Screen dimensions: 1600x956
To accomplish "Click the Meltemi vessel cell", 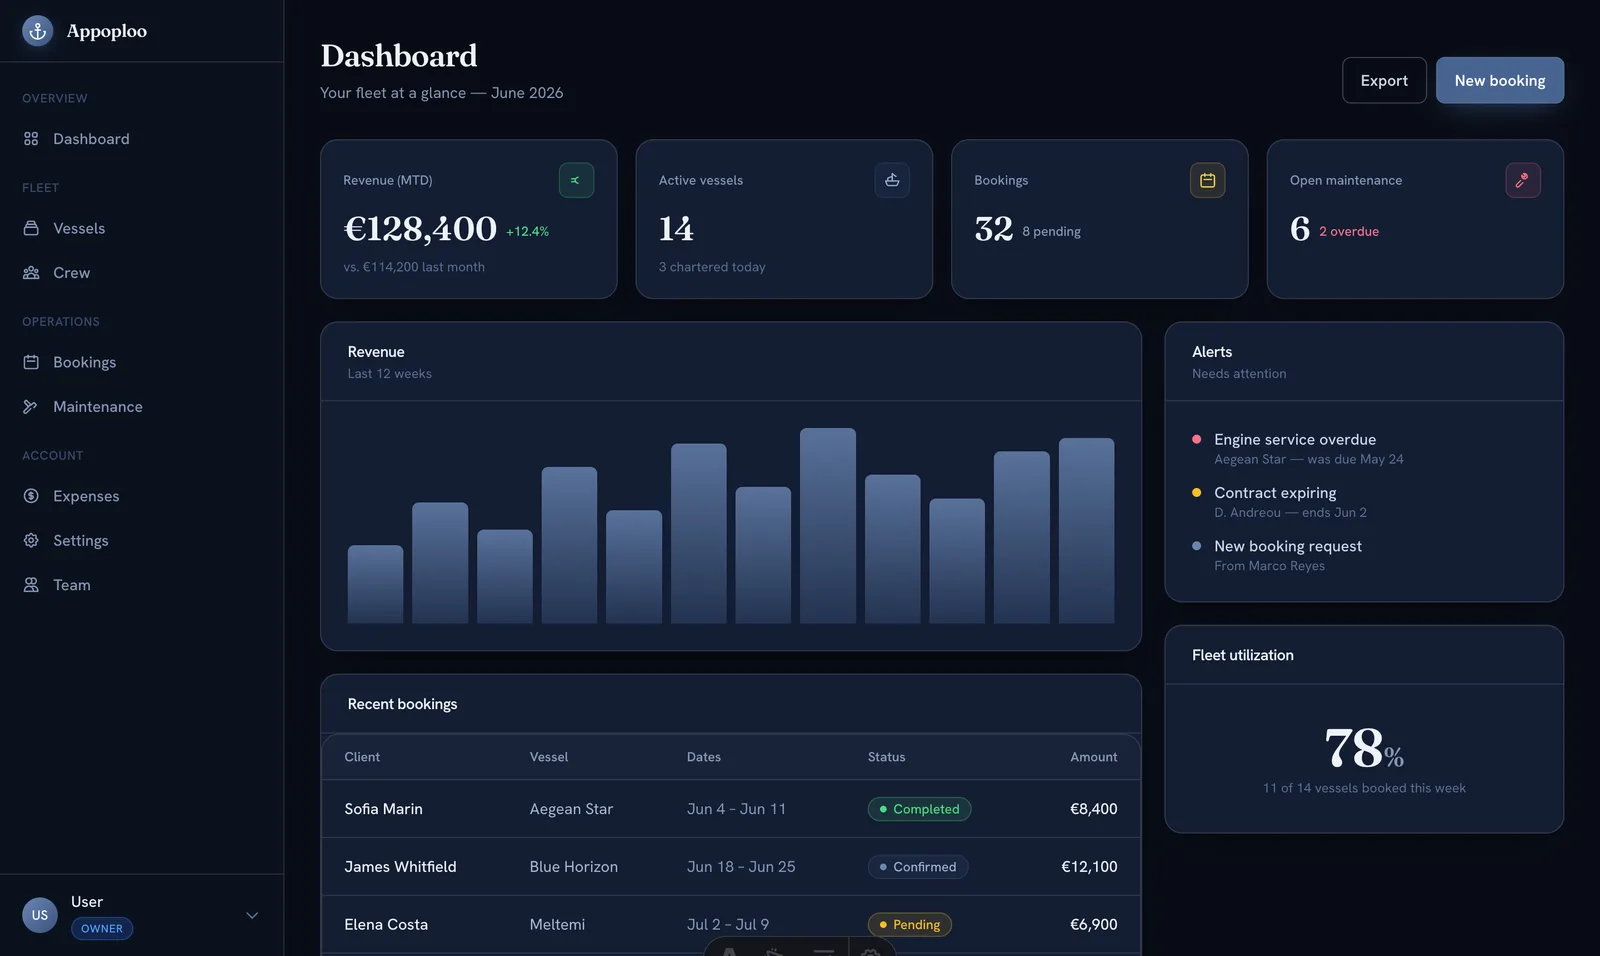I will click(557, 925).
